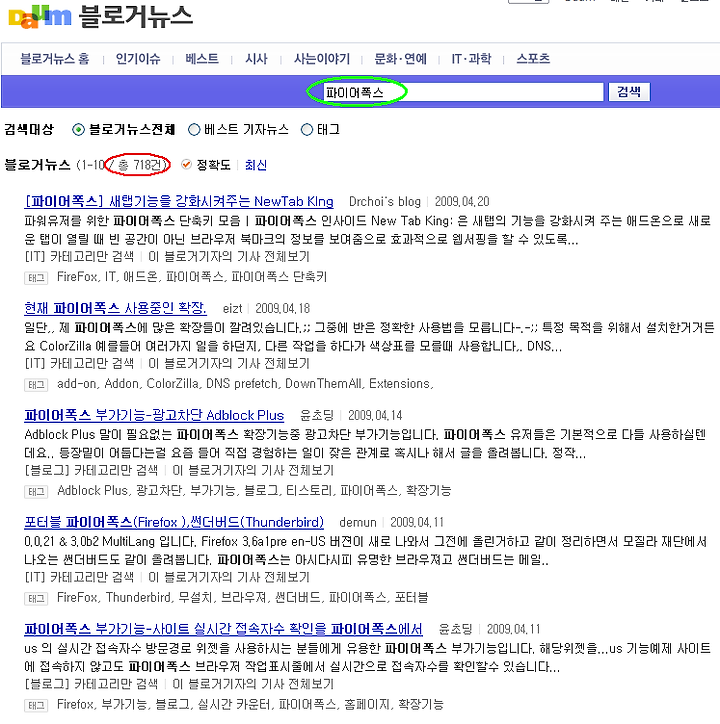Image resolution: width=720 pixels, height=724 pixels.
Task: Open the 시사 menu item
Action: point(256,59)
